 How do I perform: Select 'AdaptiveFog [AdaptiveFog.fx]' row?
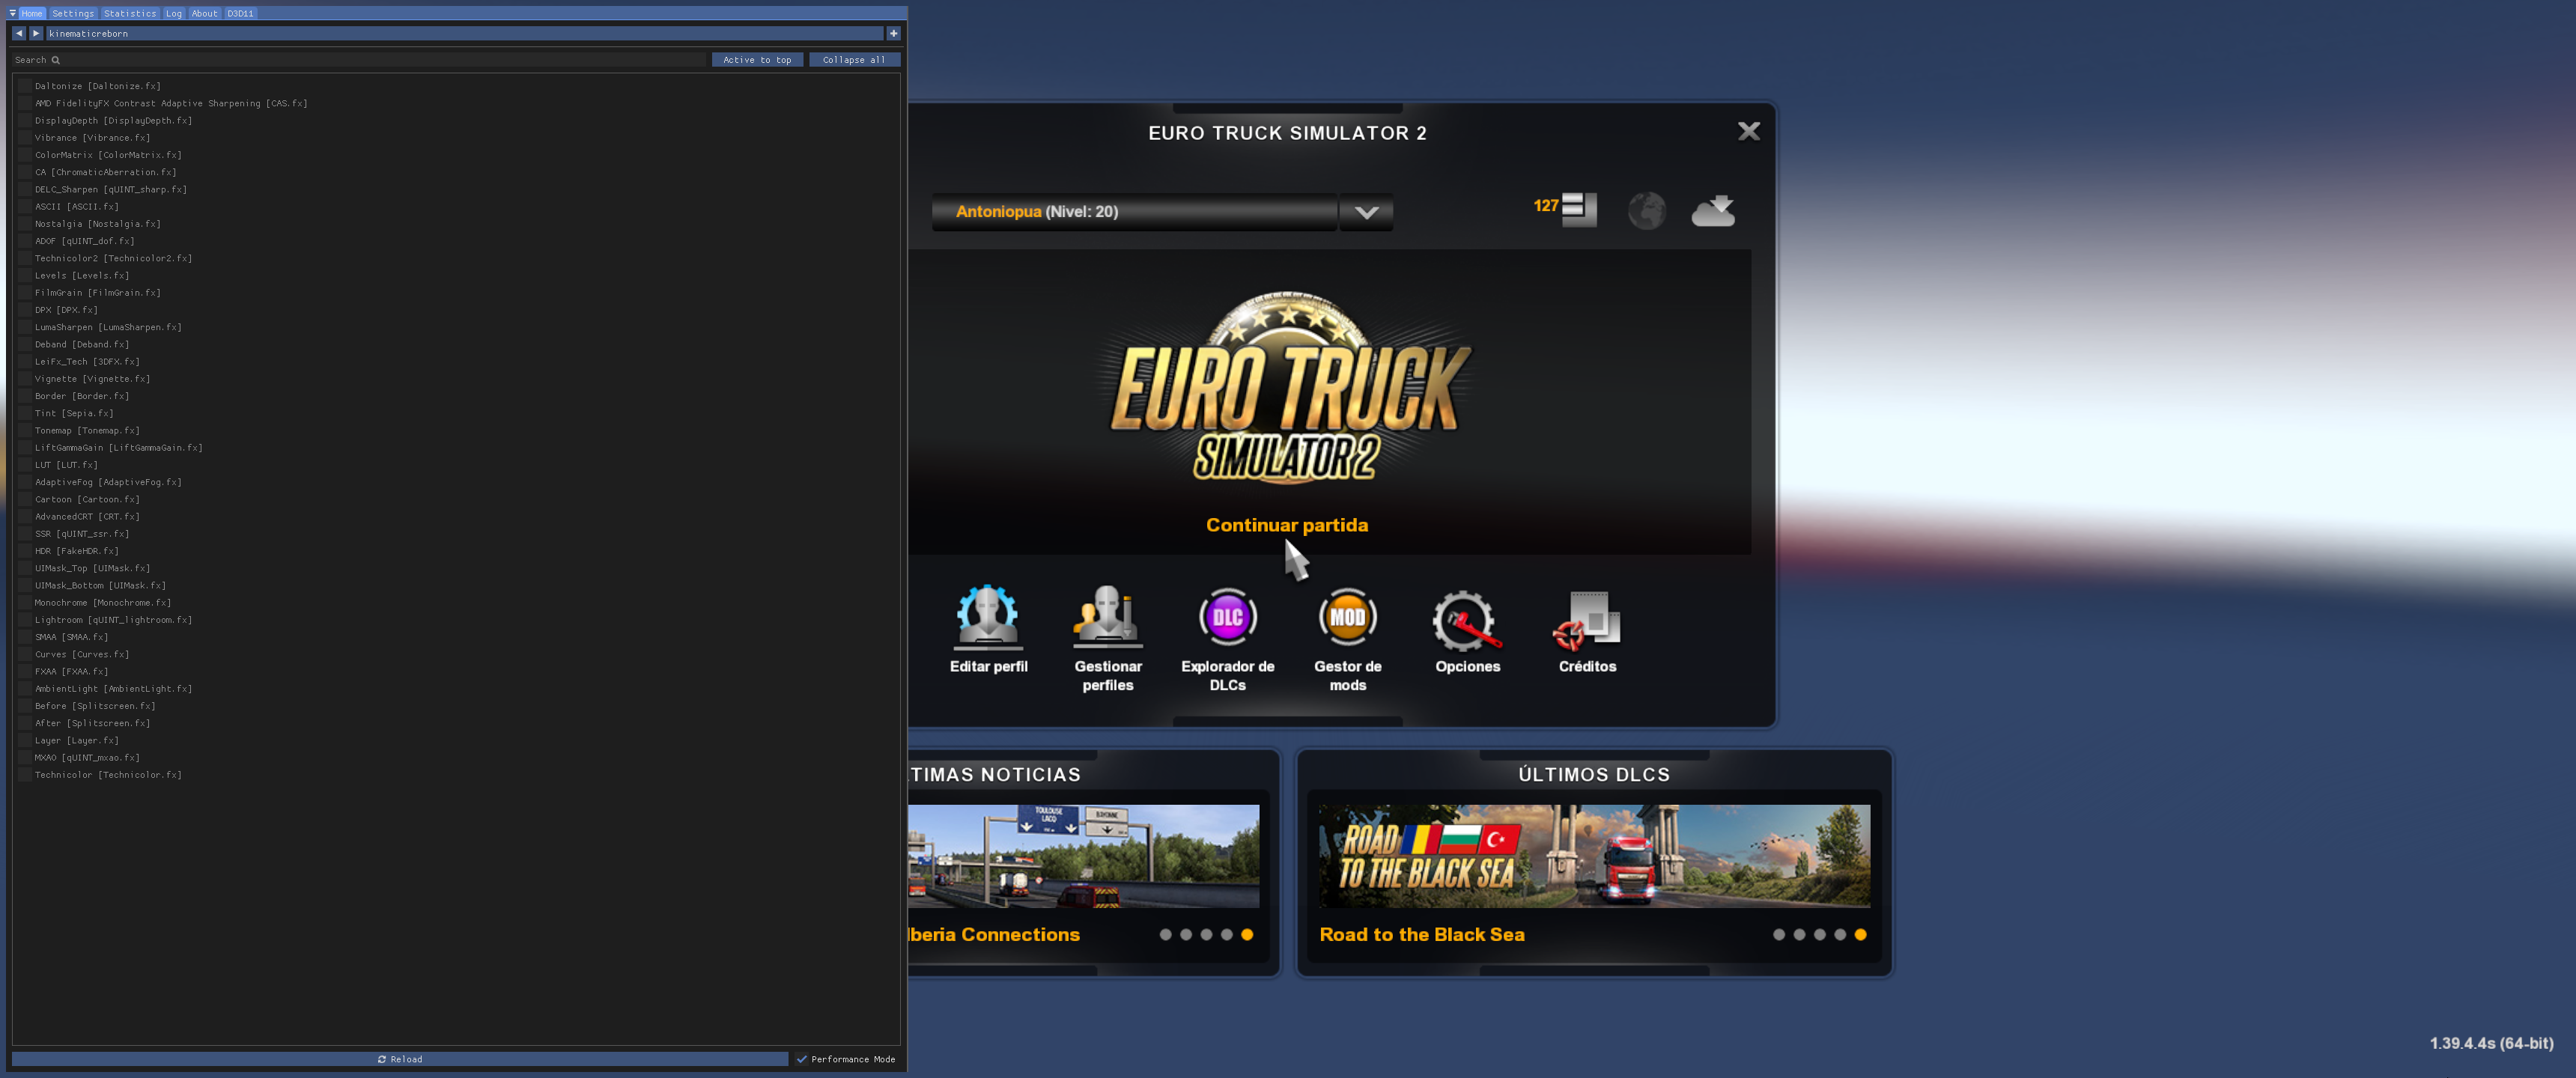[108, 482]
